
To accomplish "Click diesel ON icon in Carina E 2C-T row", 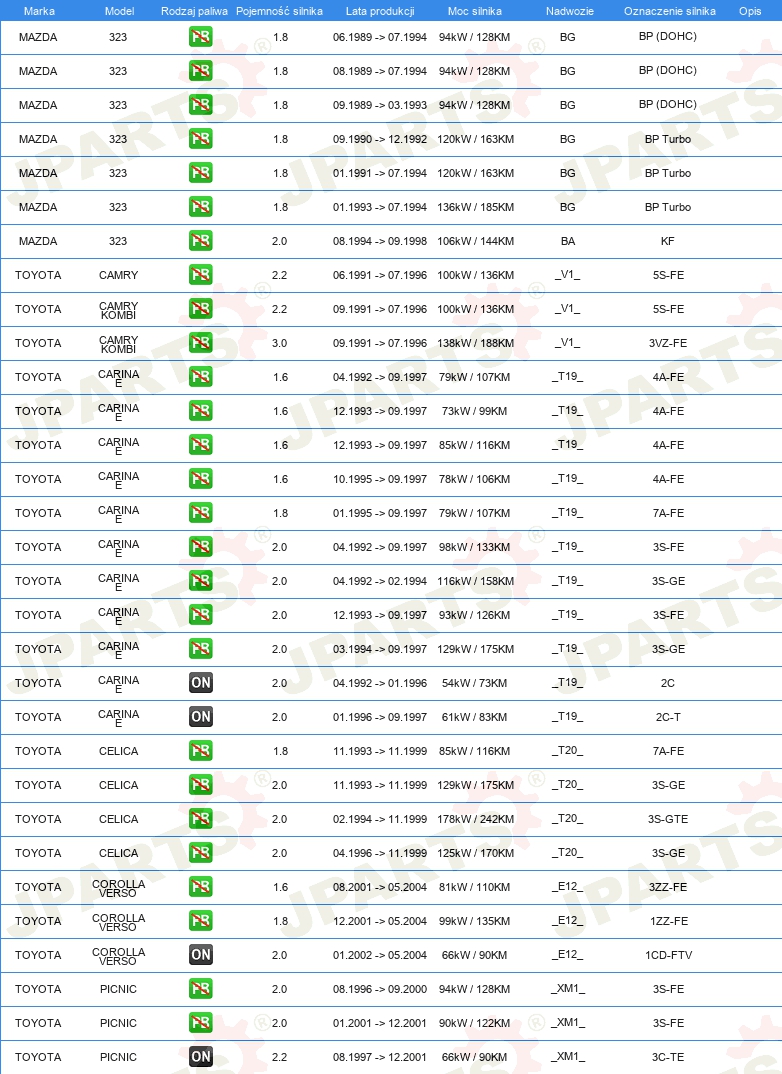I will [x=201, y=717].
